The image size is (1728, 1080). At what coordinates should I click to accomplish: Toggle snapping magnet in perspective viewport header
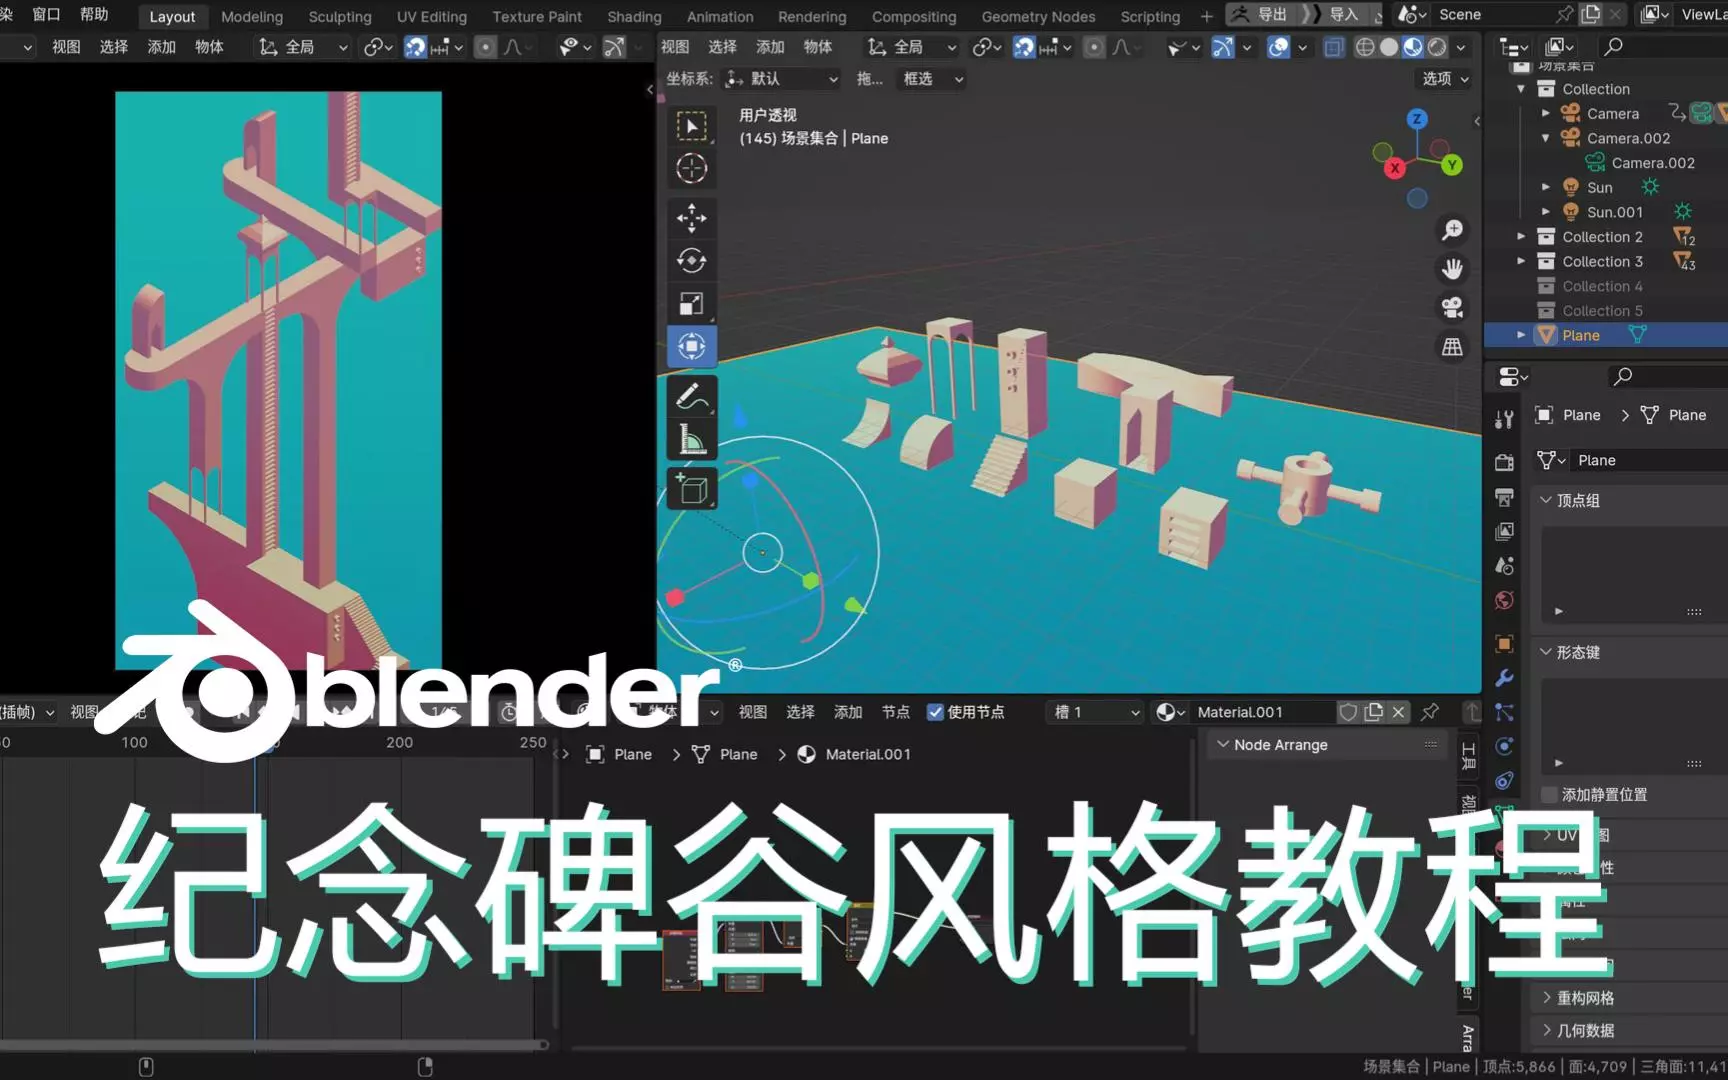pyautogui.click(x=1024, y=47)
